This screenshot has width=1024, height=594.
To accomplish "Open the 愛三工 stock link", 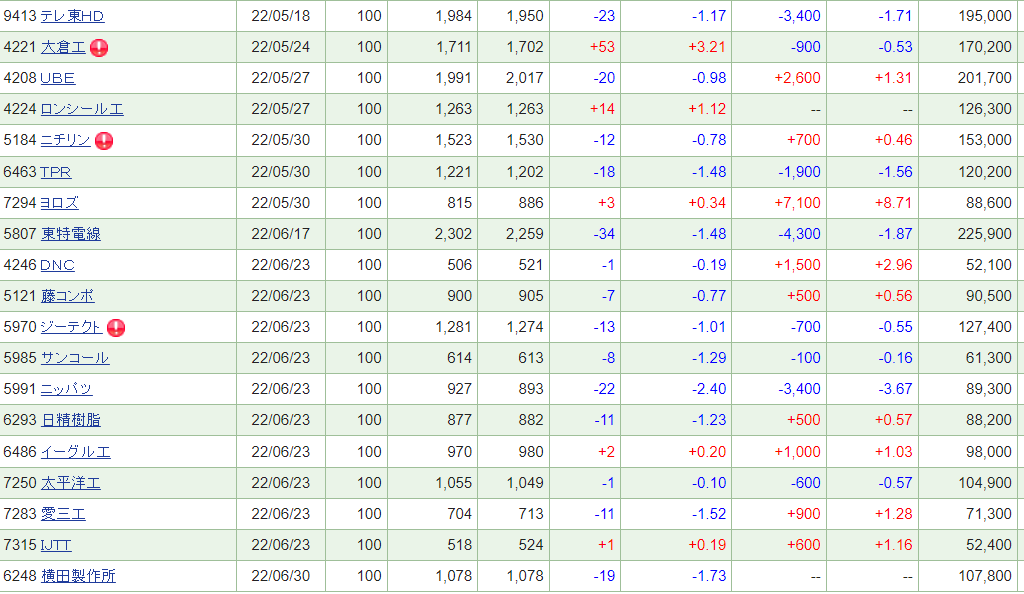I will 63,514.
